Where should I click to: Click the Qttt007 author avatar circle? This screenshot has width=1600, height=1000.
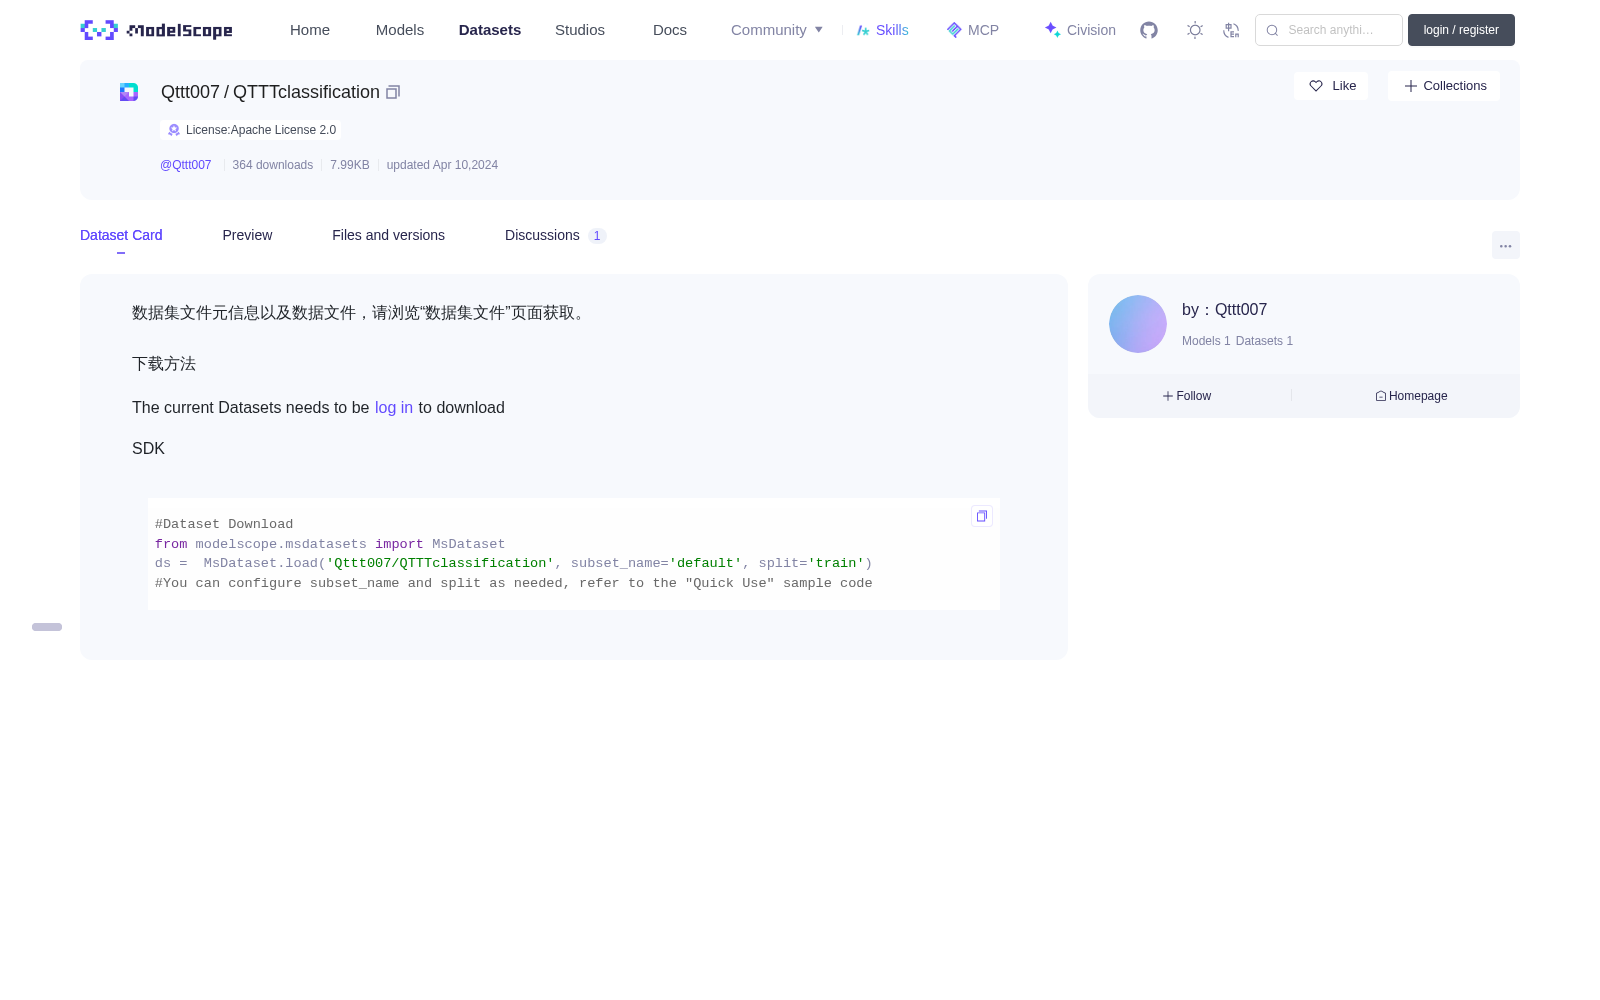point(1138,324)
